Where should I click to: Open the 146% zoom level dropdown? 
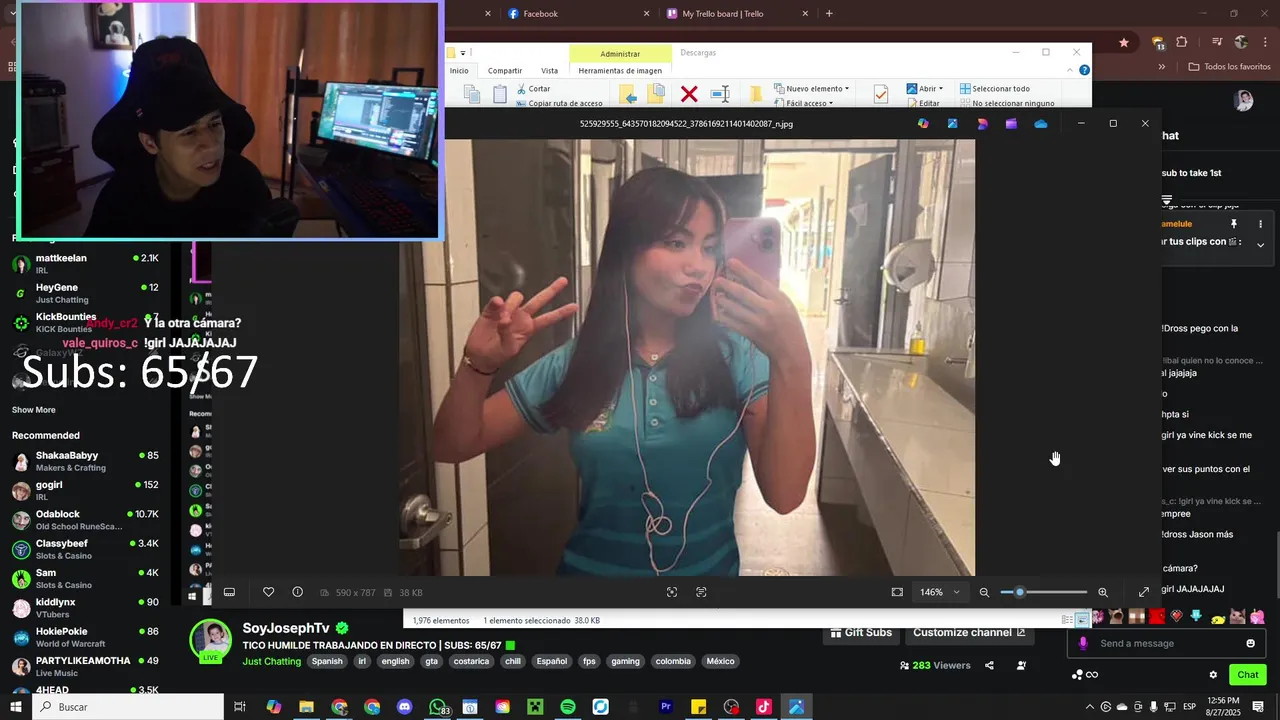coord(940,592)
